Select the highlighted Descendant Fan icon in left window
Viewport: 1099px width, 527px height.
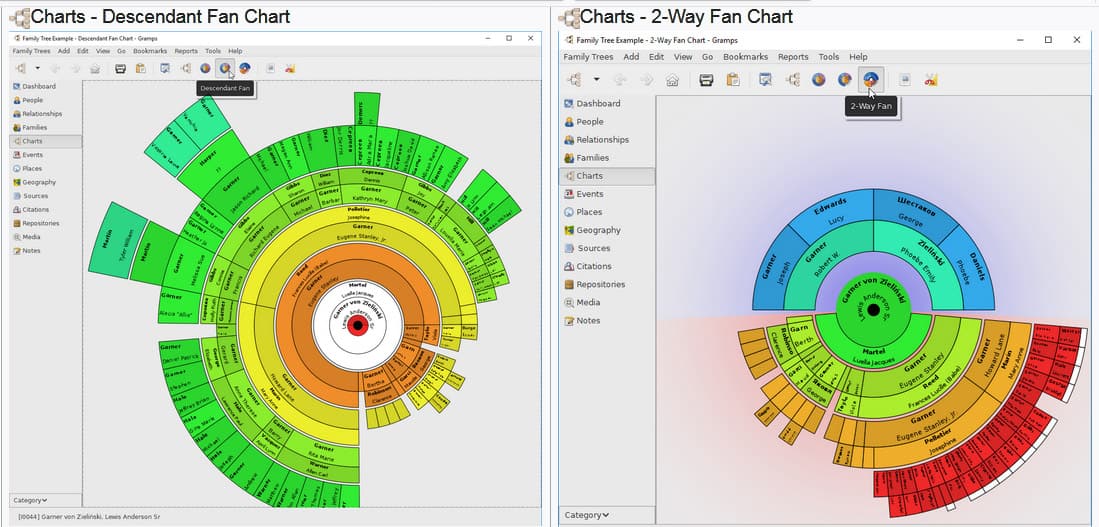pyautogui.click(x=224, y=68)
